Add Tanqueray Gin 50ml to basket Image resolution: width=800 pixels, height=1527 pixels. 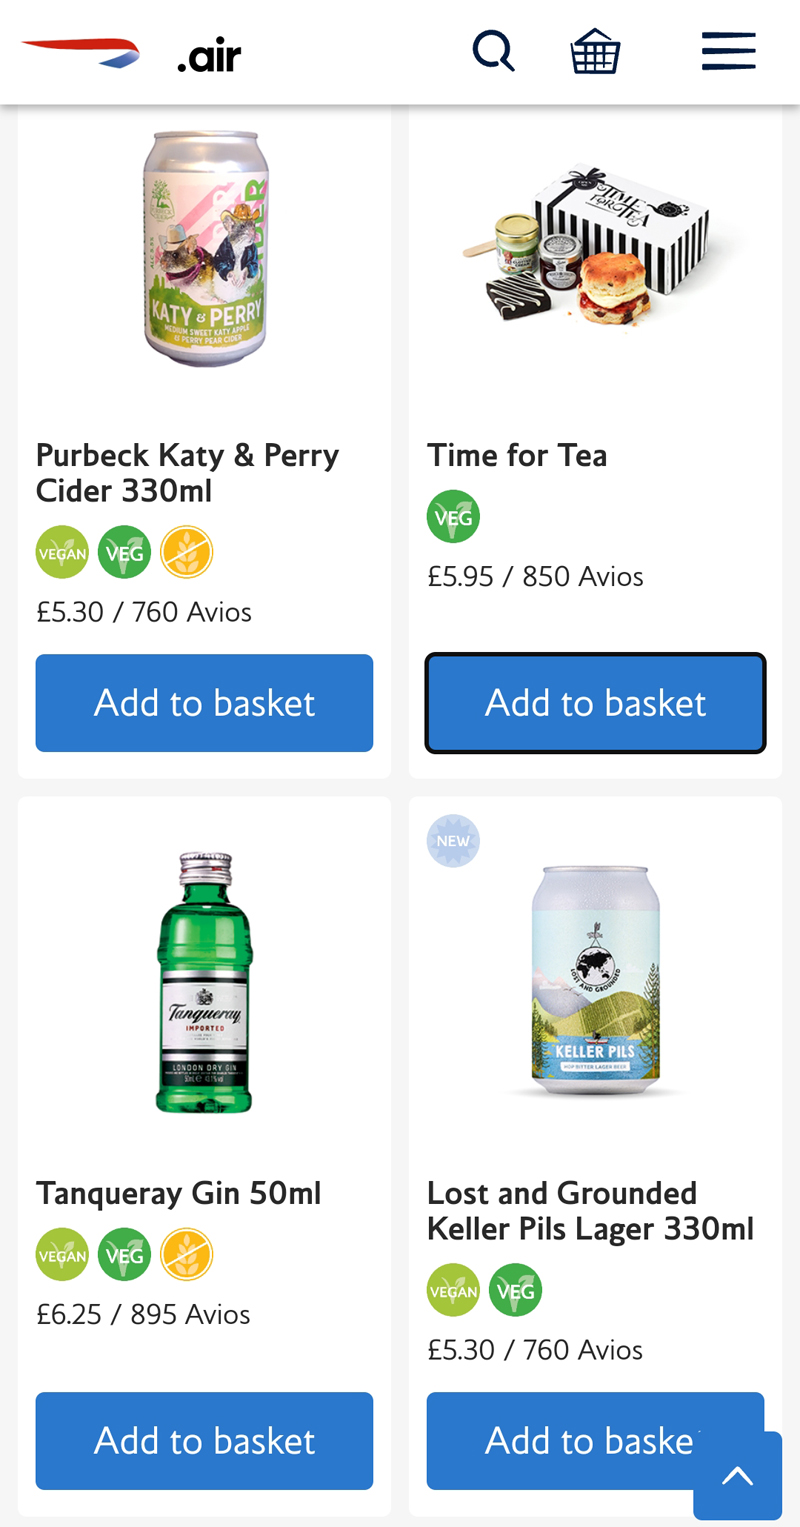pyautogui.click(x=204, y=1441)
